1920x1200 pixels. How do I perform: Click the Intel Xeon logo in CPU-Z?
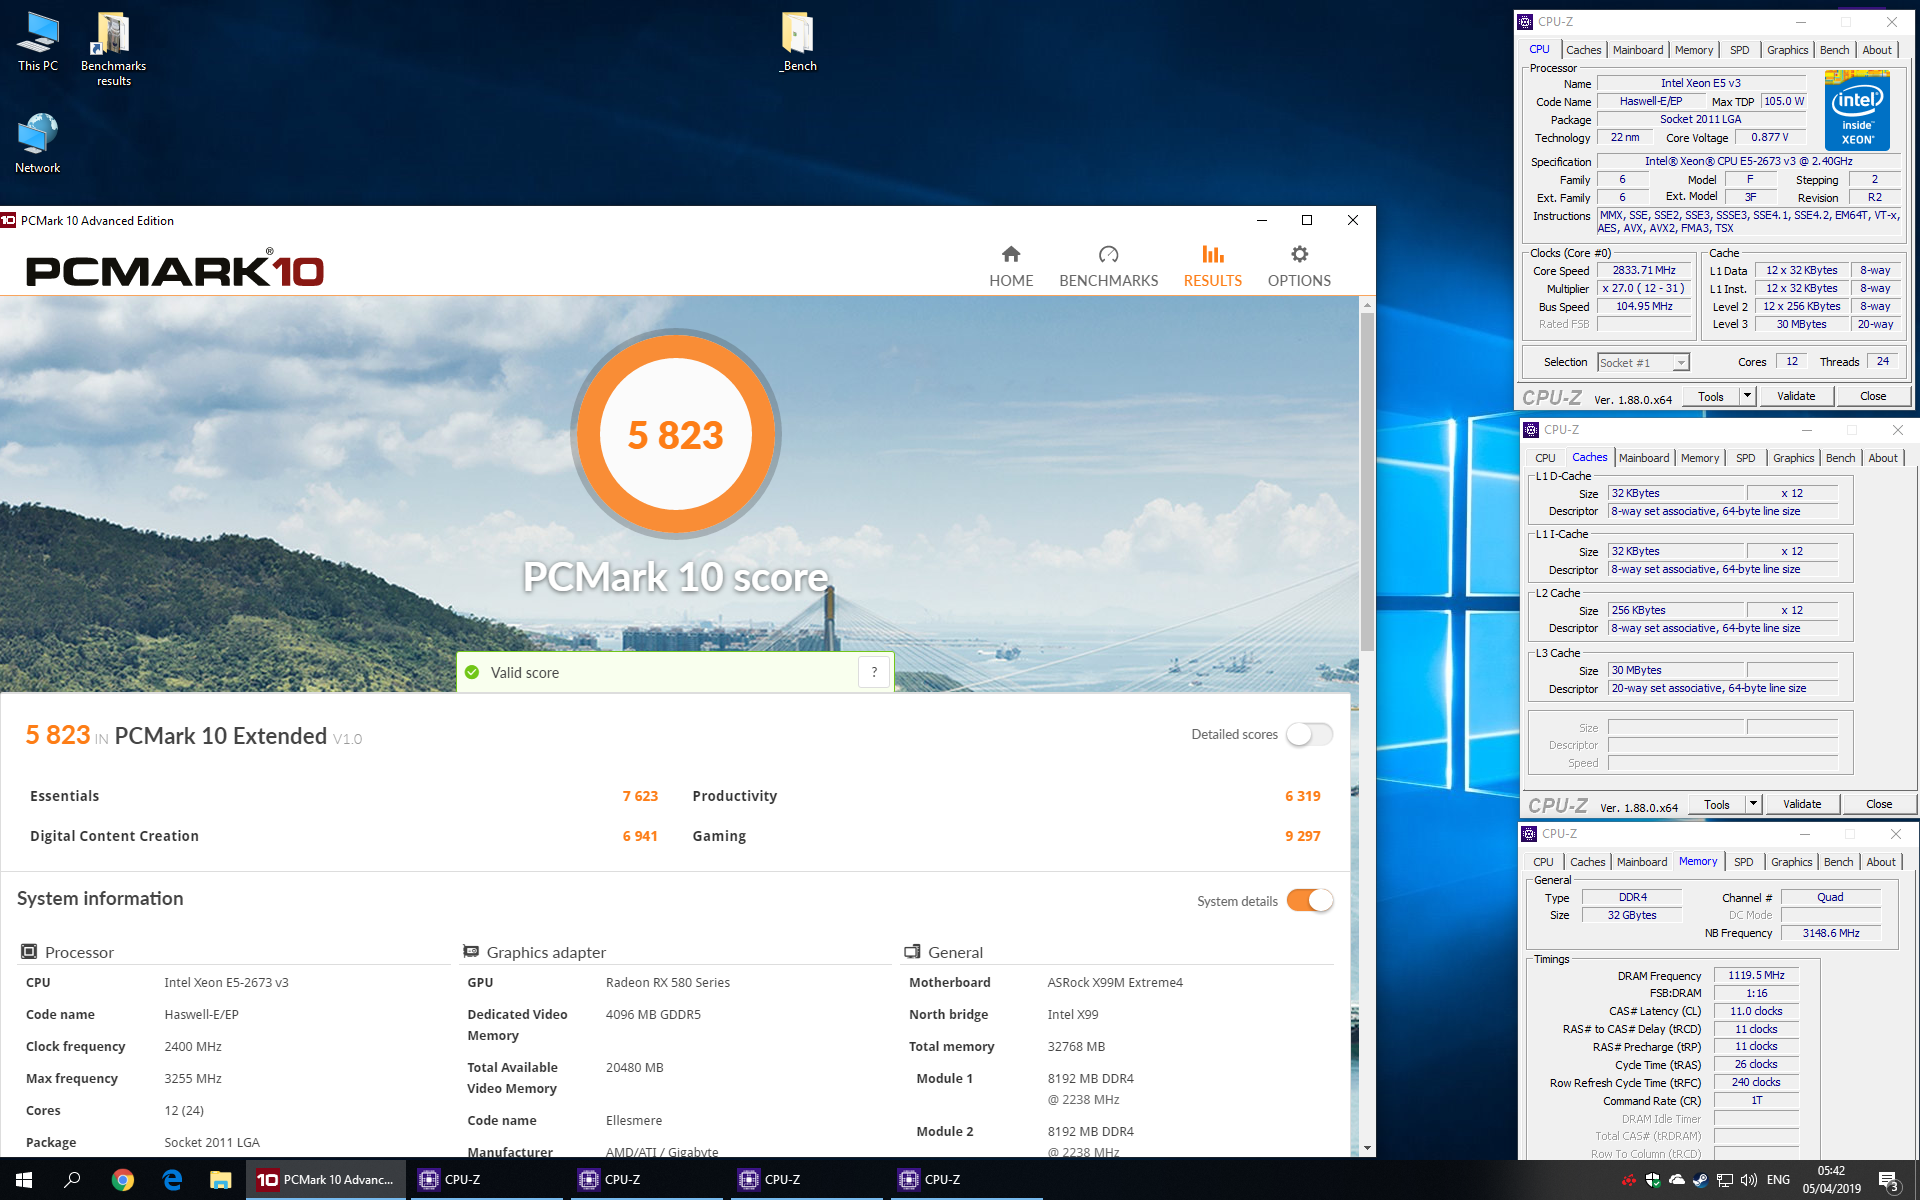pyautogui.click(x=1857, y=109)
